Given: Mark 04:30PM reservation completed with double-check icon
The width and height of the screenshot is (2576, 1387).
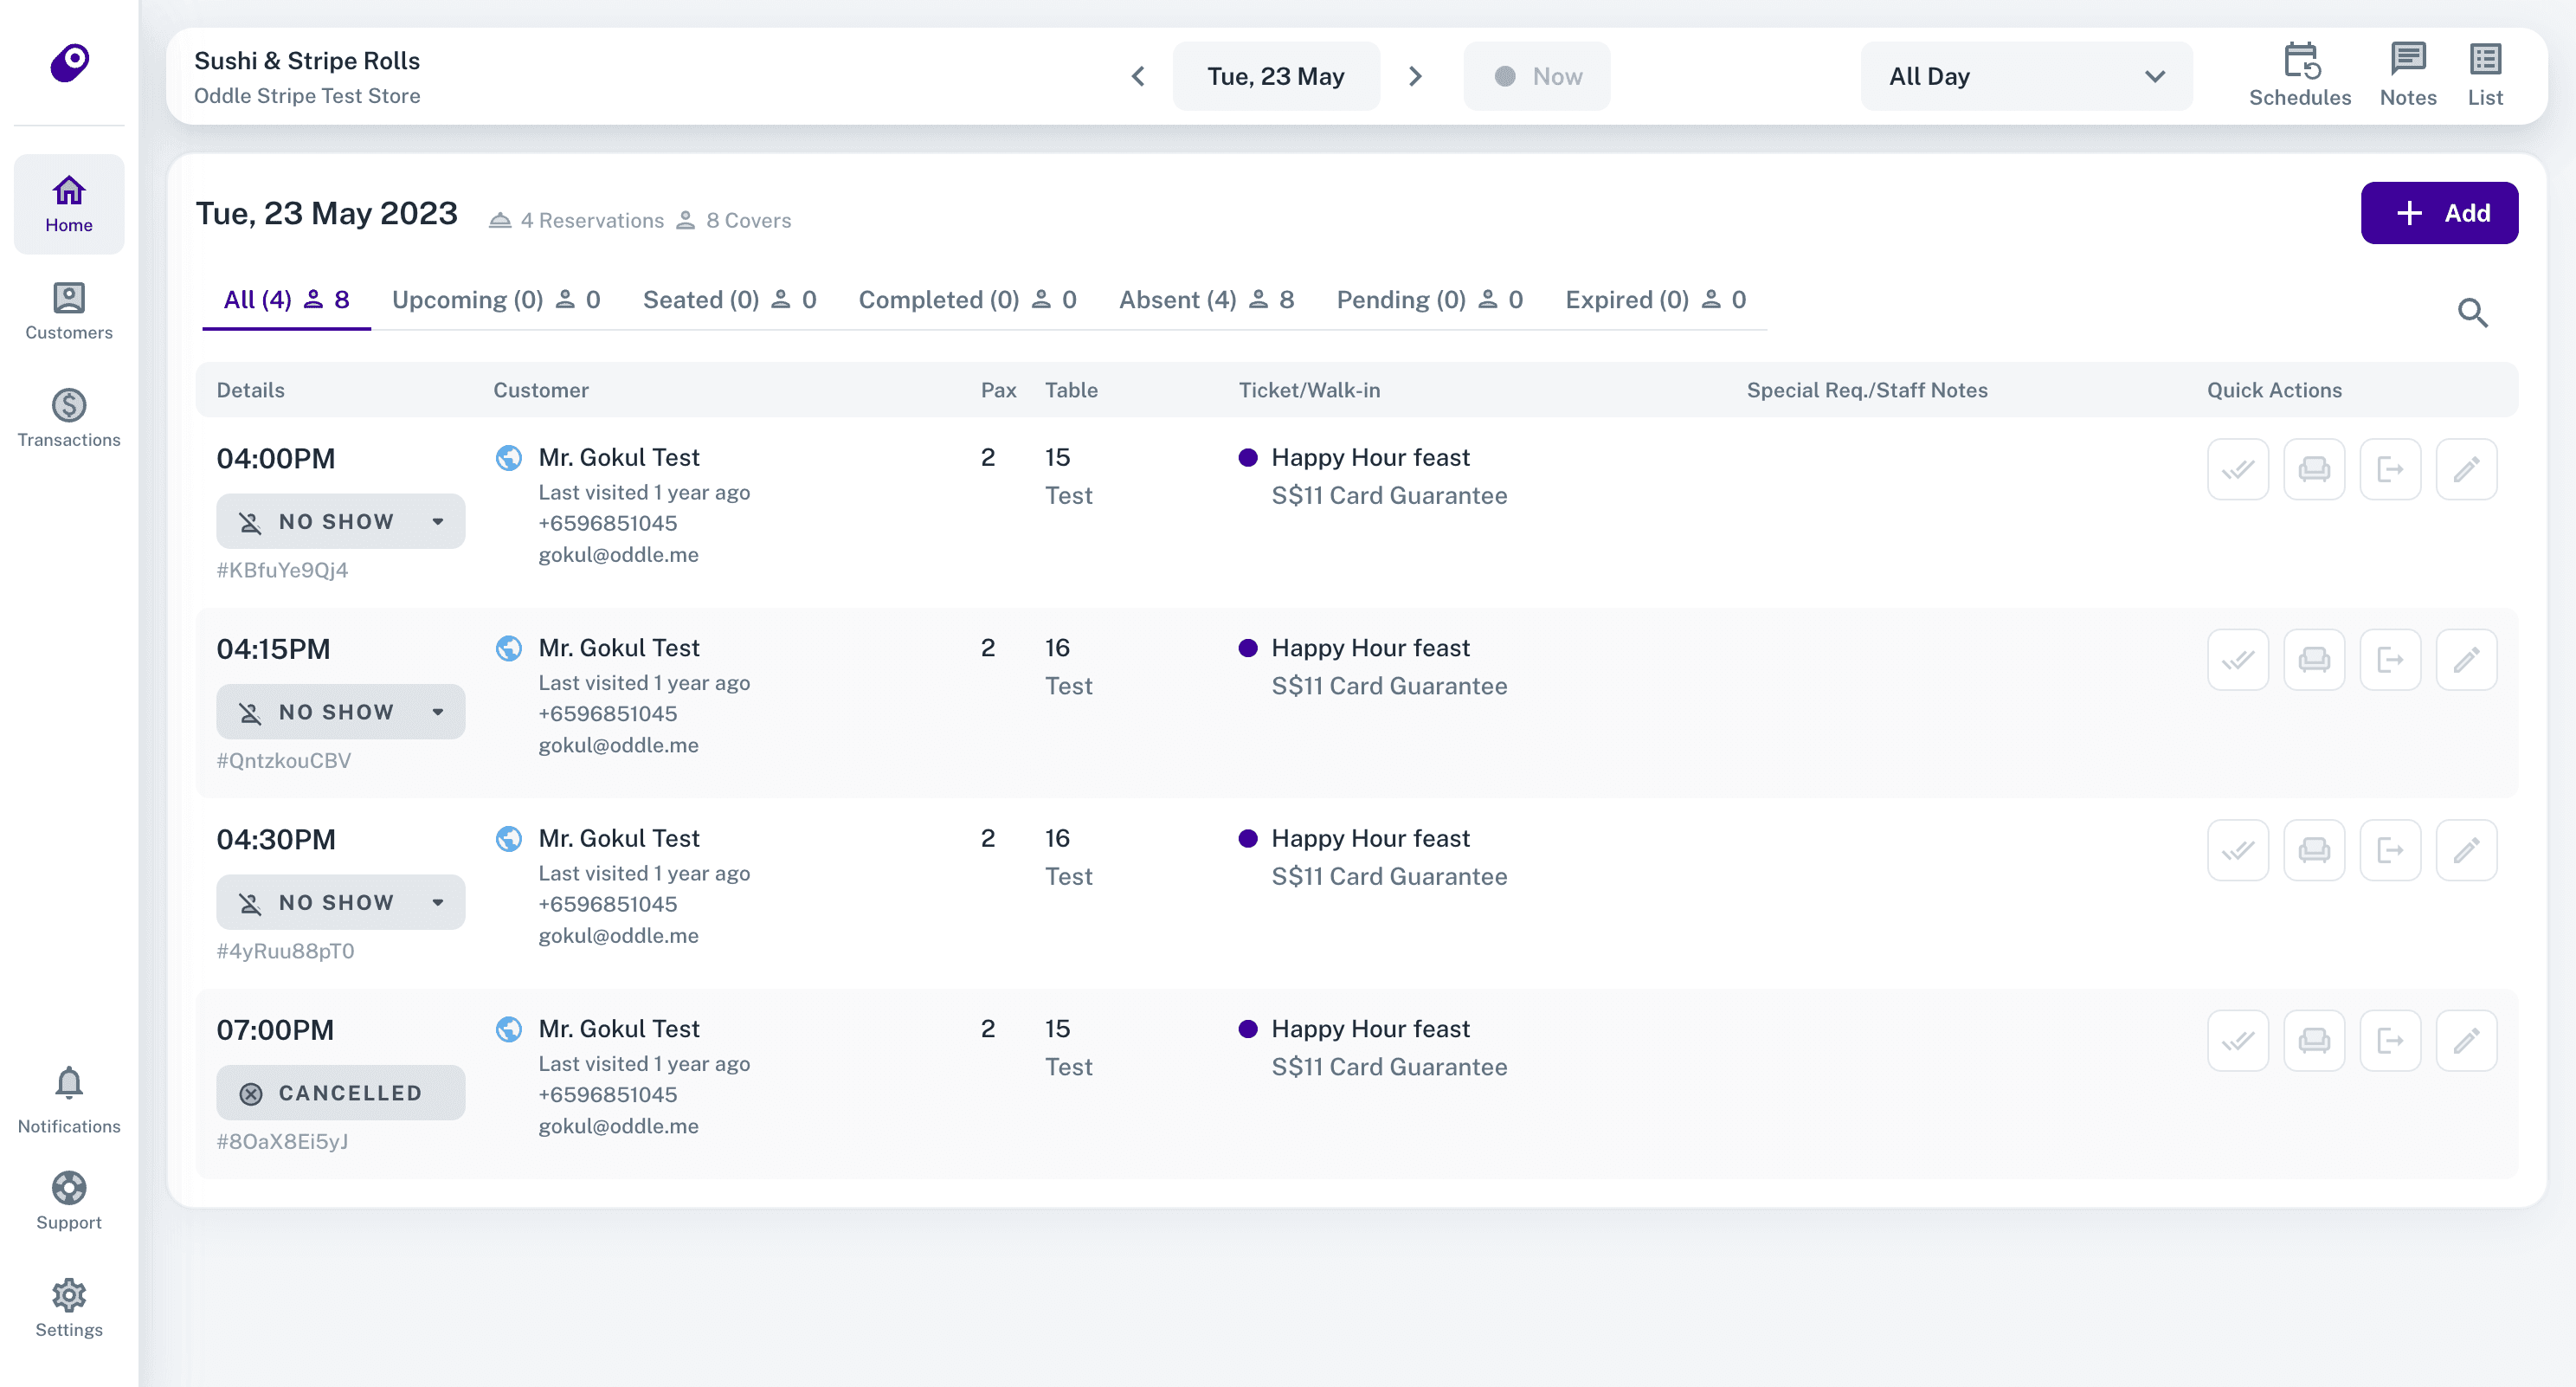Looking at the screenshot, I should [2237, 850].
